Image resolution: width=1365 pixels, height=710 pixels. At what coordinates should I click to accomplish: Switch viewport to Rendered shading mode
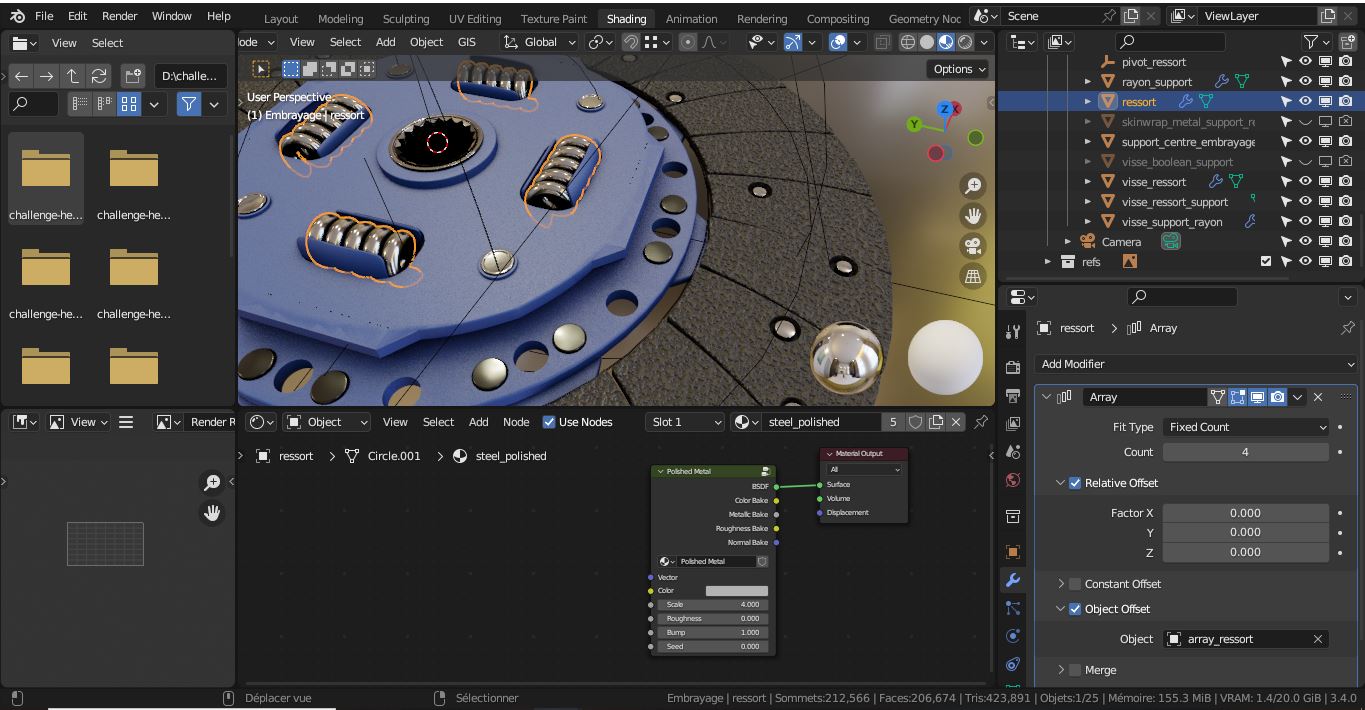pos(965,42)
